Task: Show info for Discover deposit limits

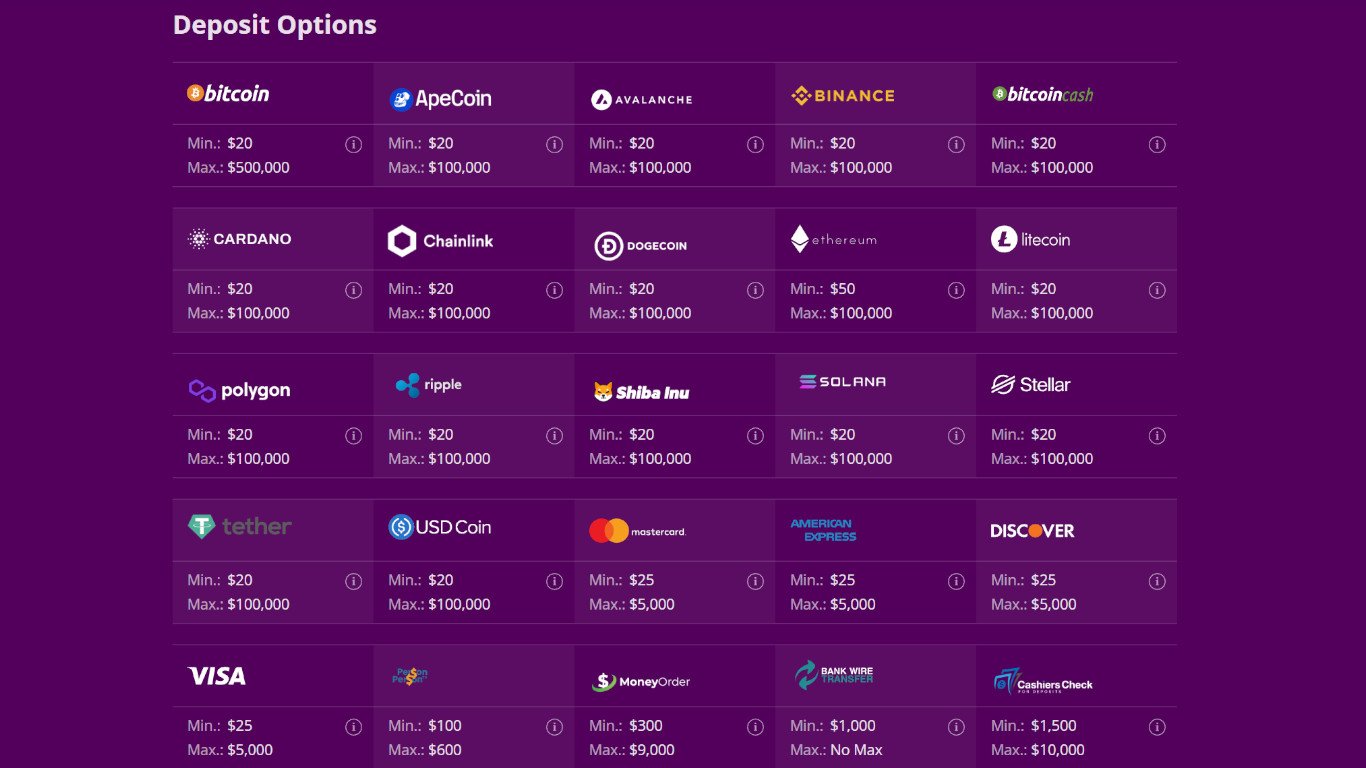Action: (x=1157, y=581)
